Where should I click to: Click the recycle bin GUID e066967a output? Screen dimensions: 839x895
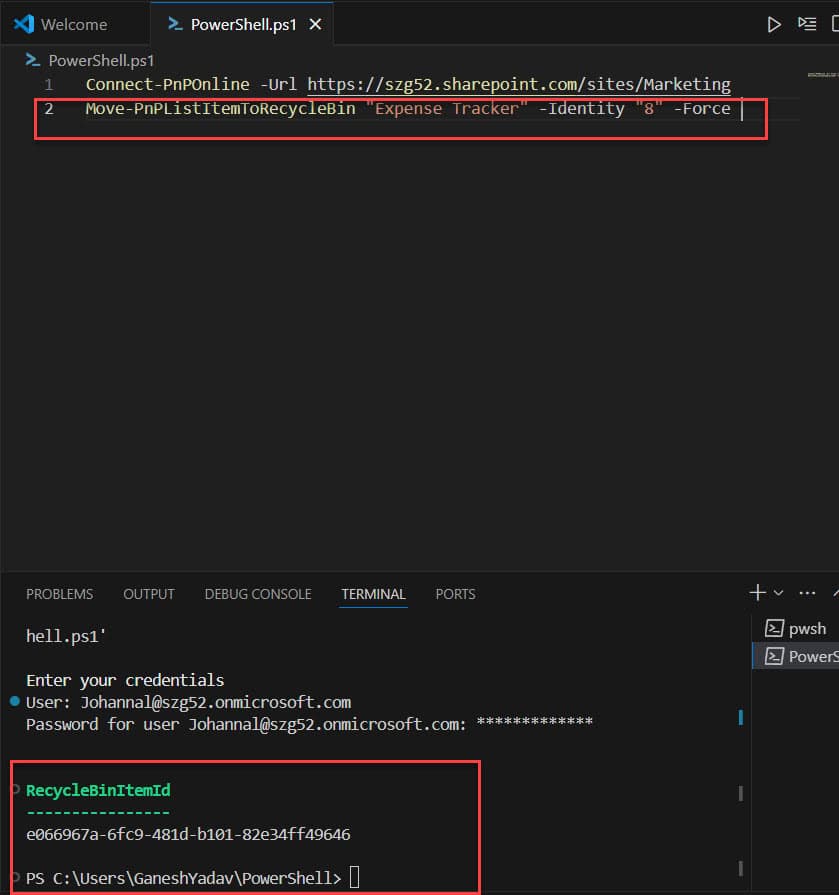188,834
